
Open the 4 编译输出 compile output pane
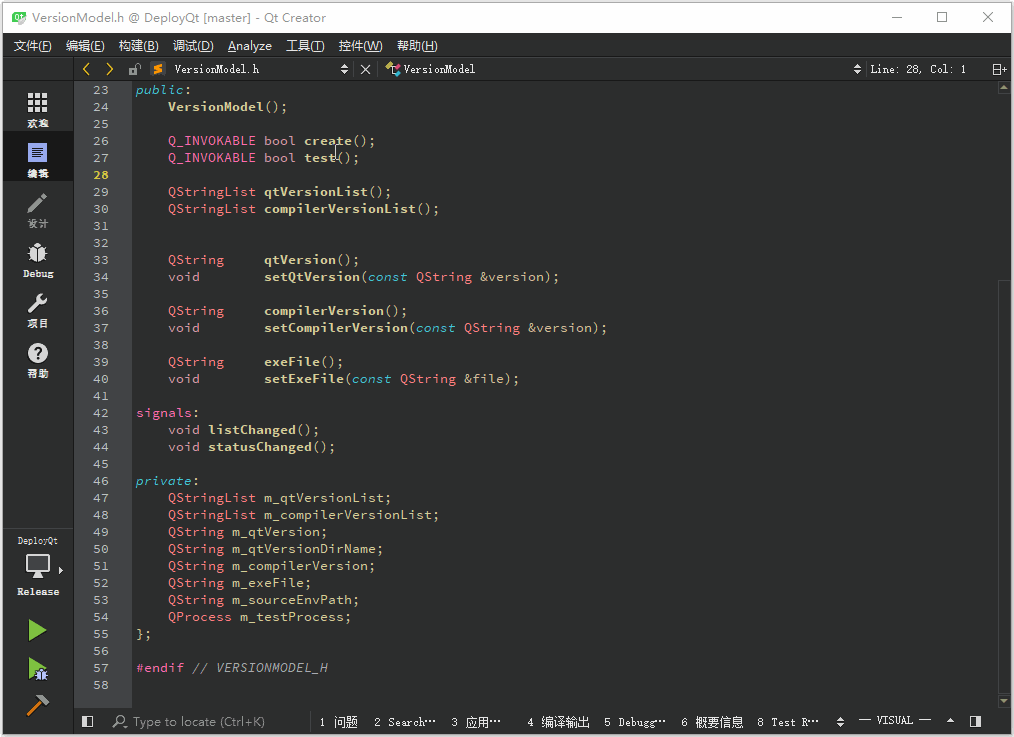[558, 721]
